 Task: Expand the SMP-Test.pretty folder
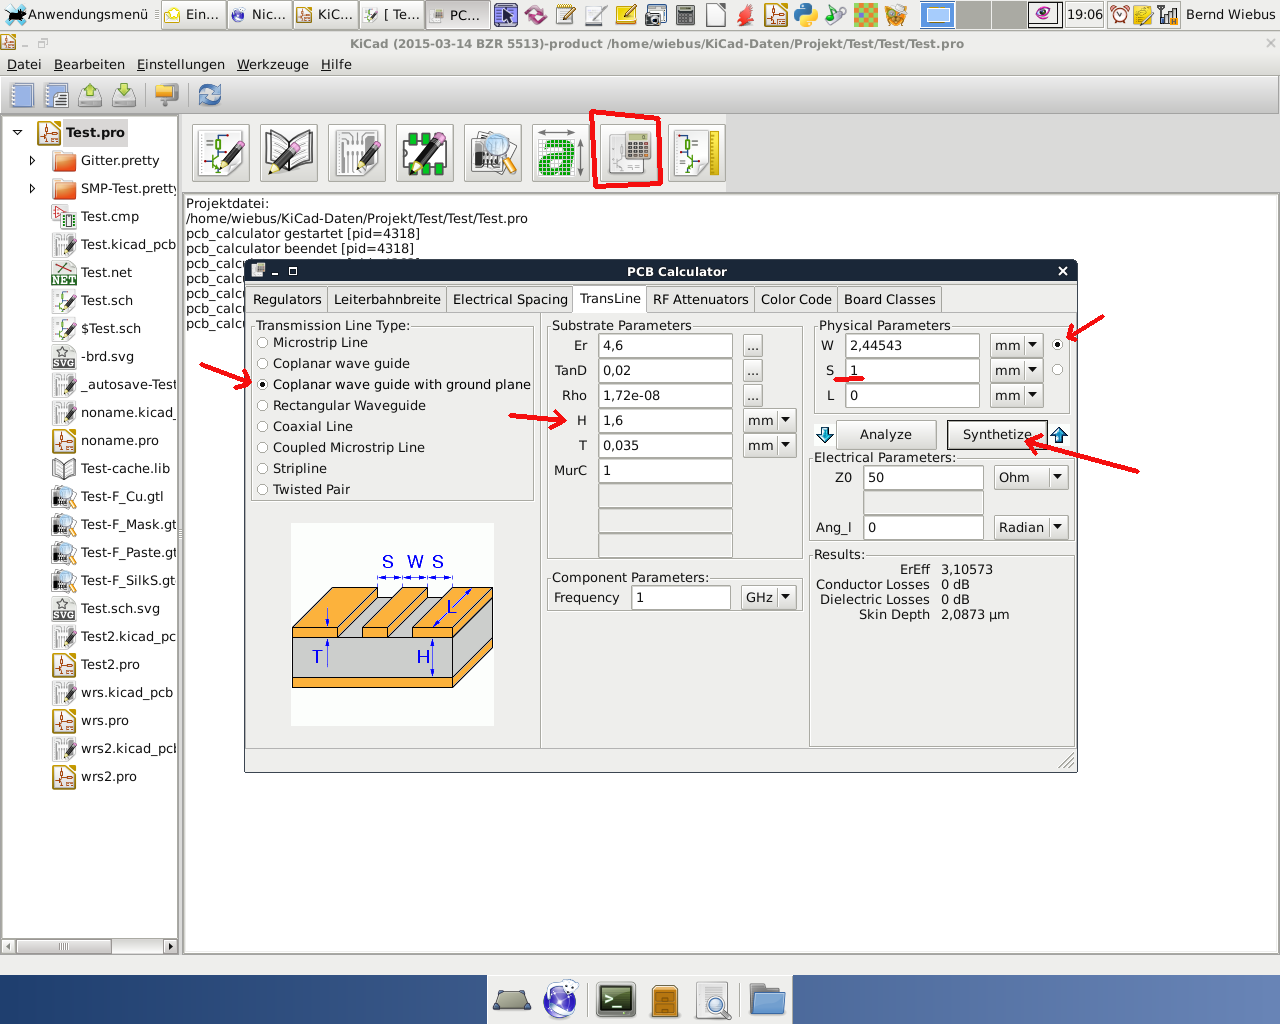(x=32, y=188)
